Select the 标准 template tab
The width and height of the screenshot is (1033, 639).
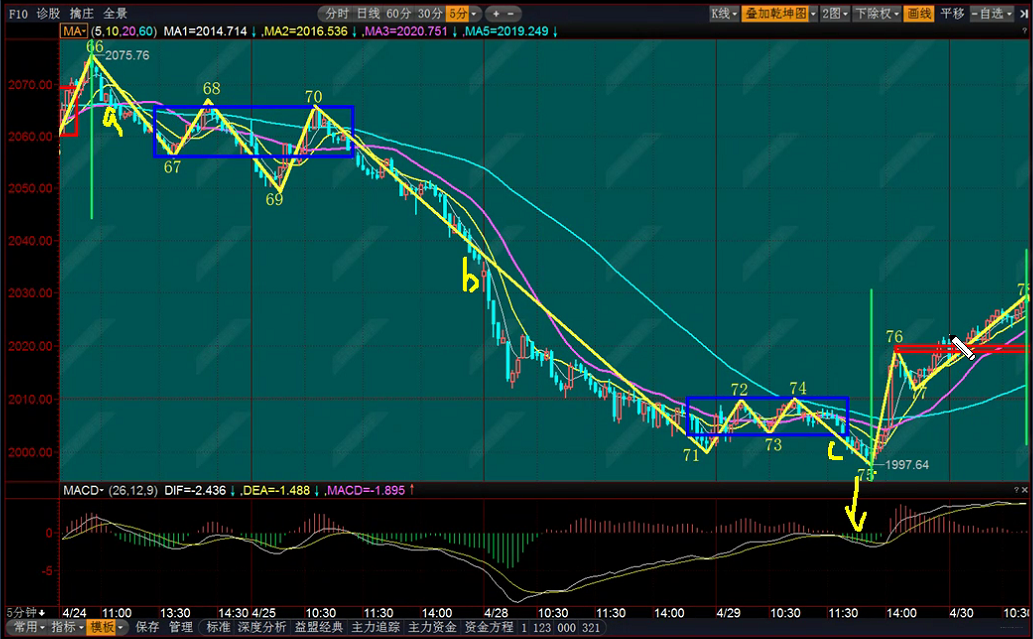[218, 627]
